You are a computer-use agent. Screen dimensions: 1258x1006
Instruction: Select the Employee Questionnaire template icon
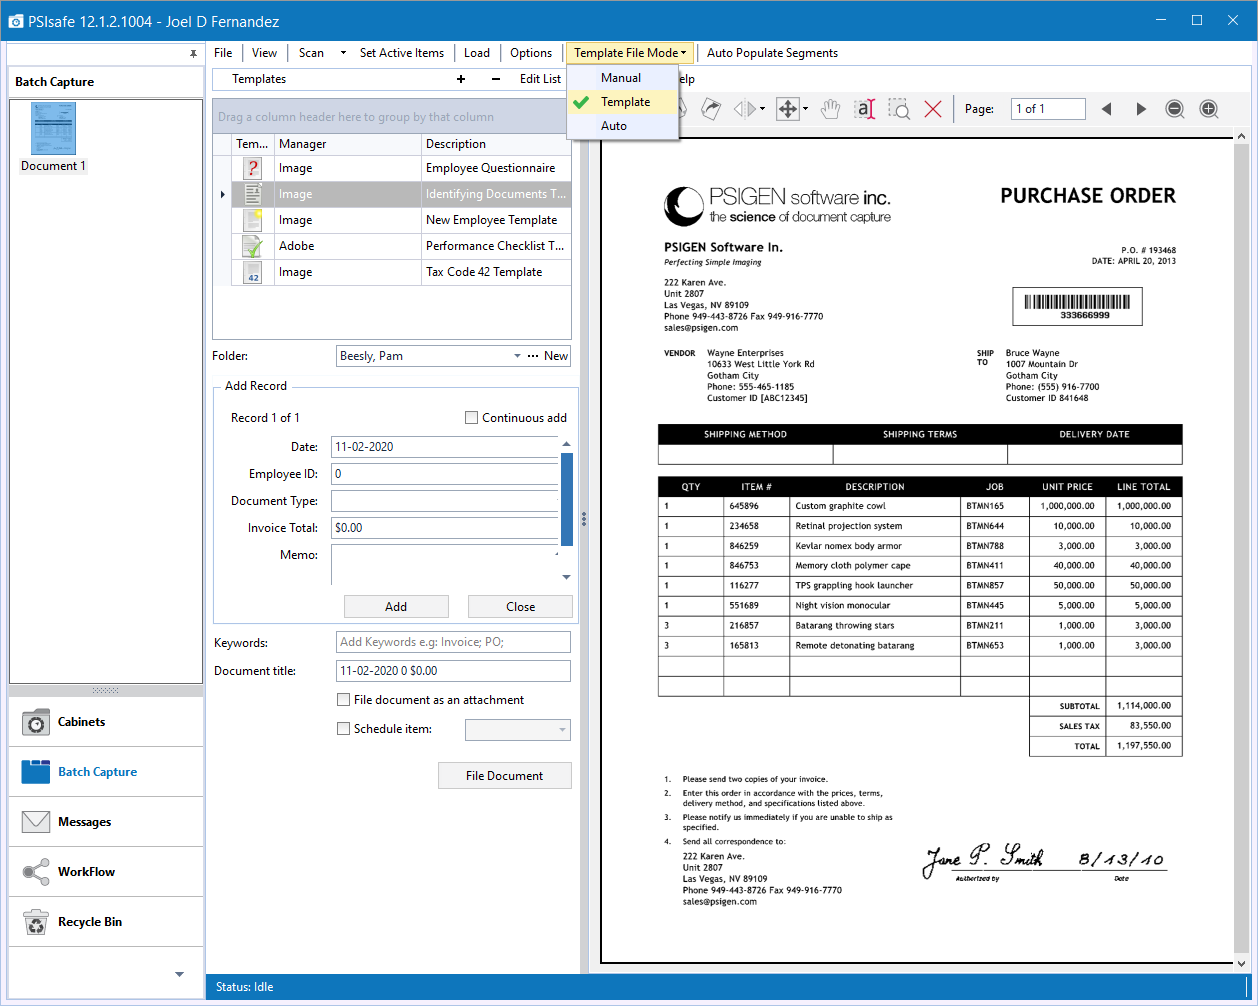[x=253, y=168]
